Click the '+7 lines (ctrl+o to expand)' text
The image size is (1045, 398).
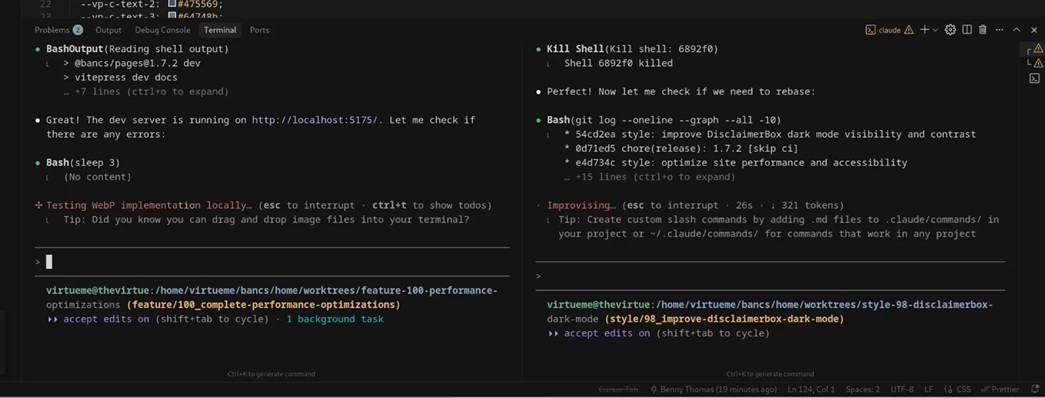pos(151,91)
